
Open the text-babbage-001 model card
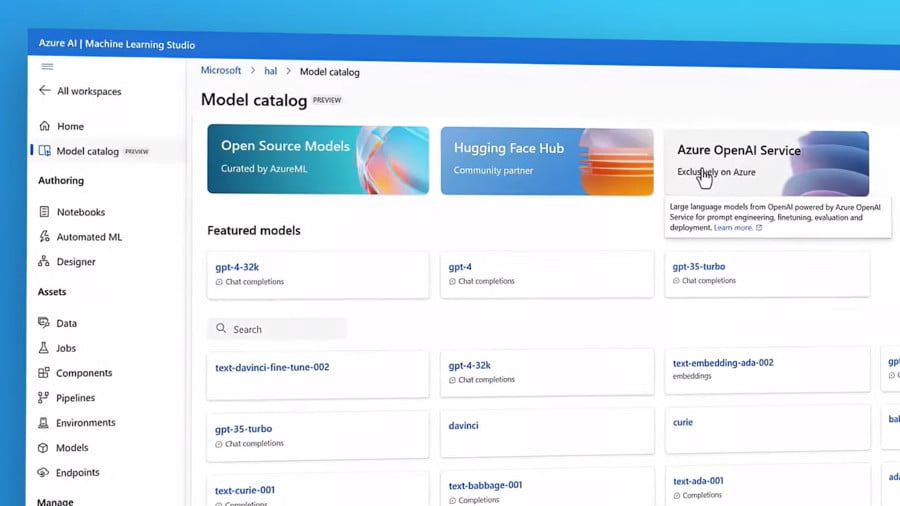pos(547,488)
